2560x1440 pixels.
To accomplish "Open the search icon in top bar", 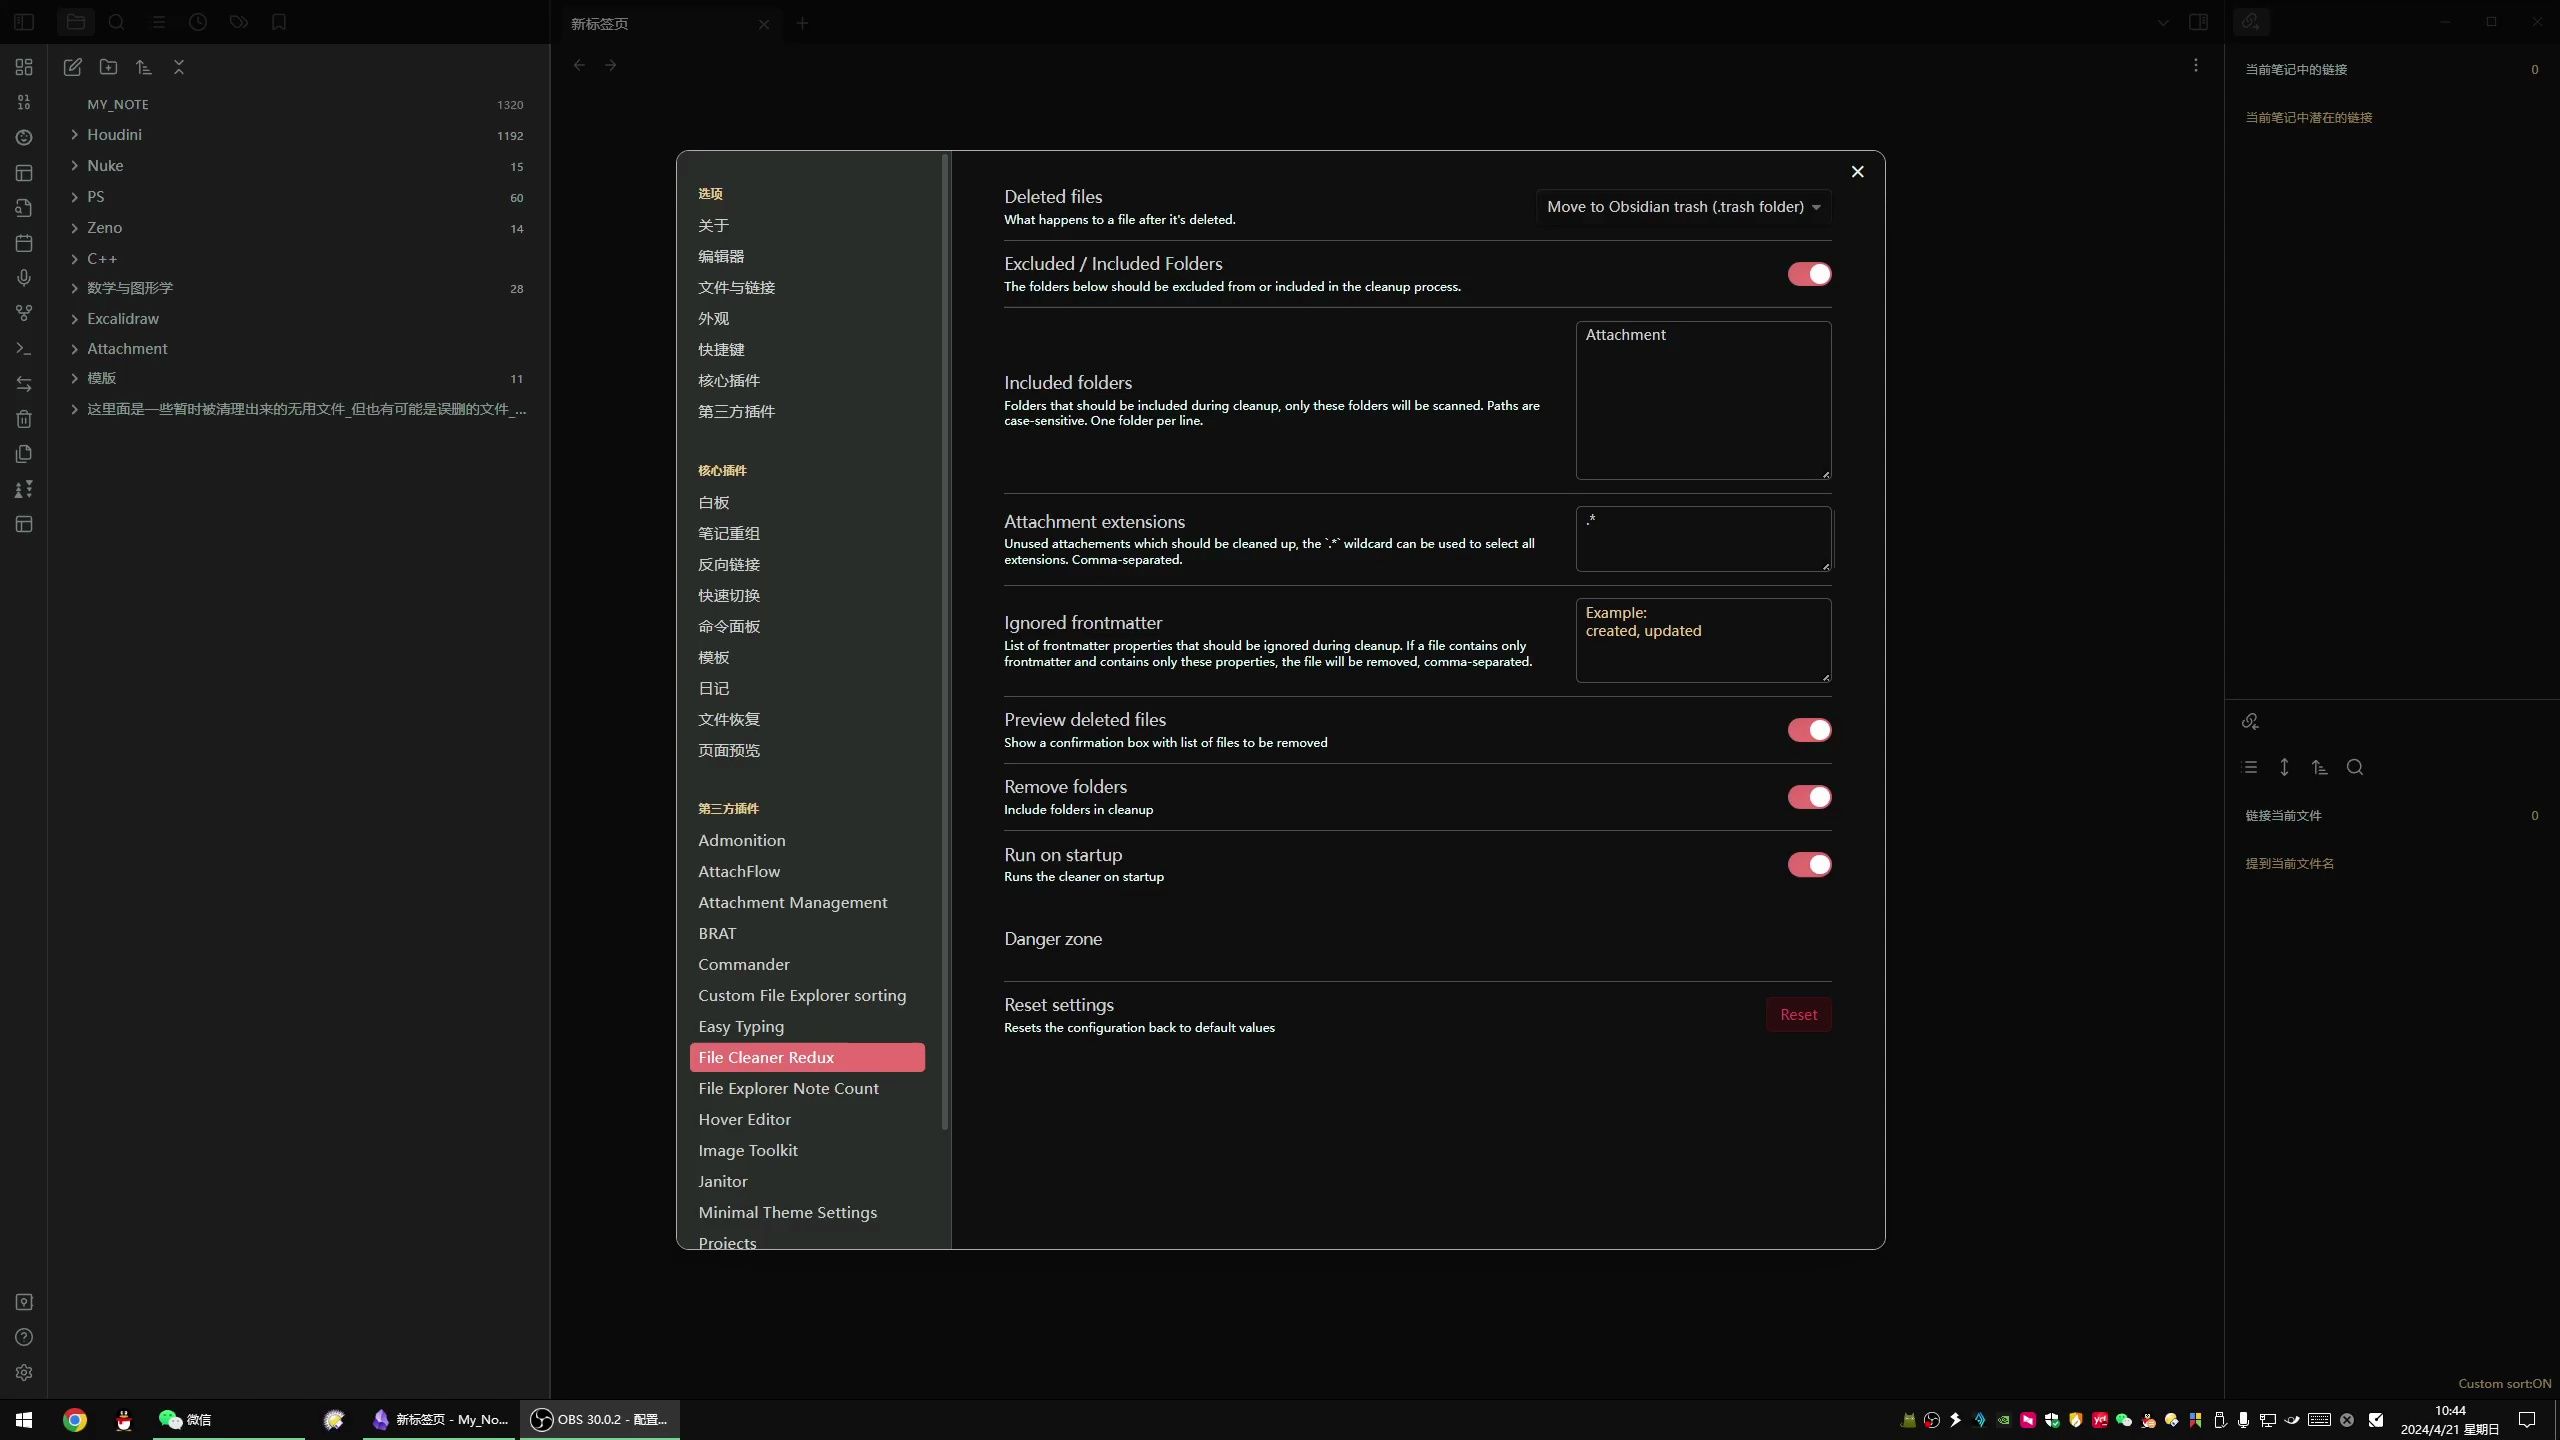I will (116, 22).
